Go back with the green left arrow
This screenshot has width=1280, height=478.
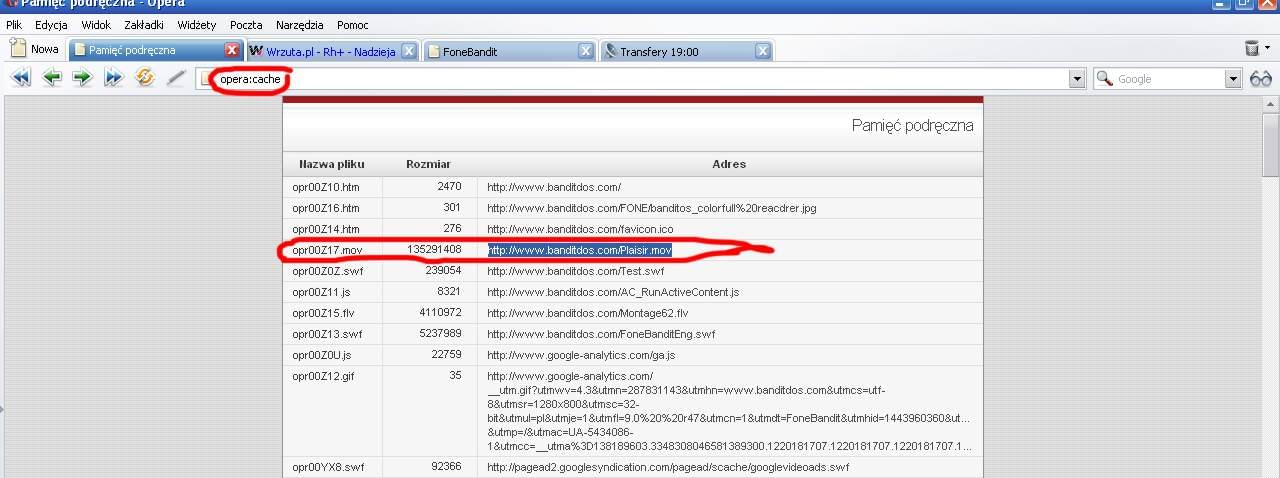point(51,78)
